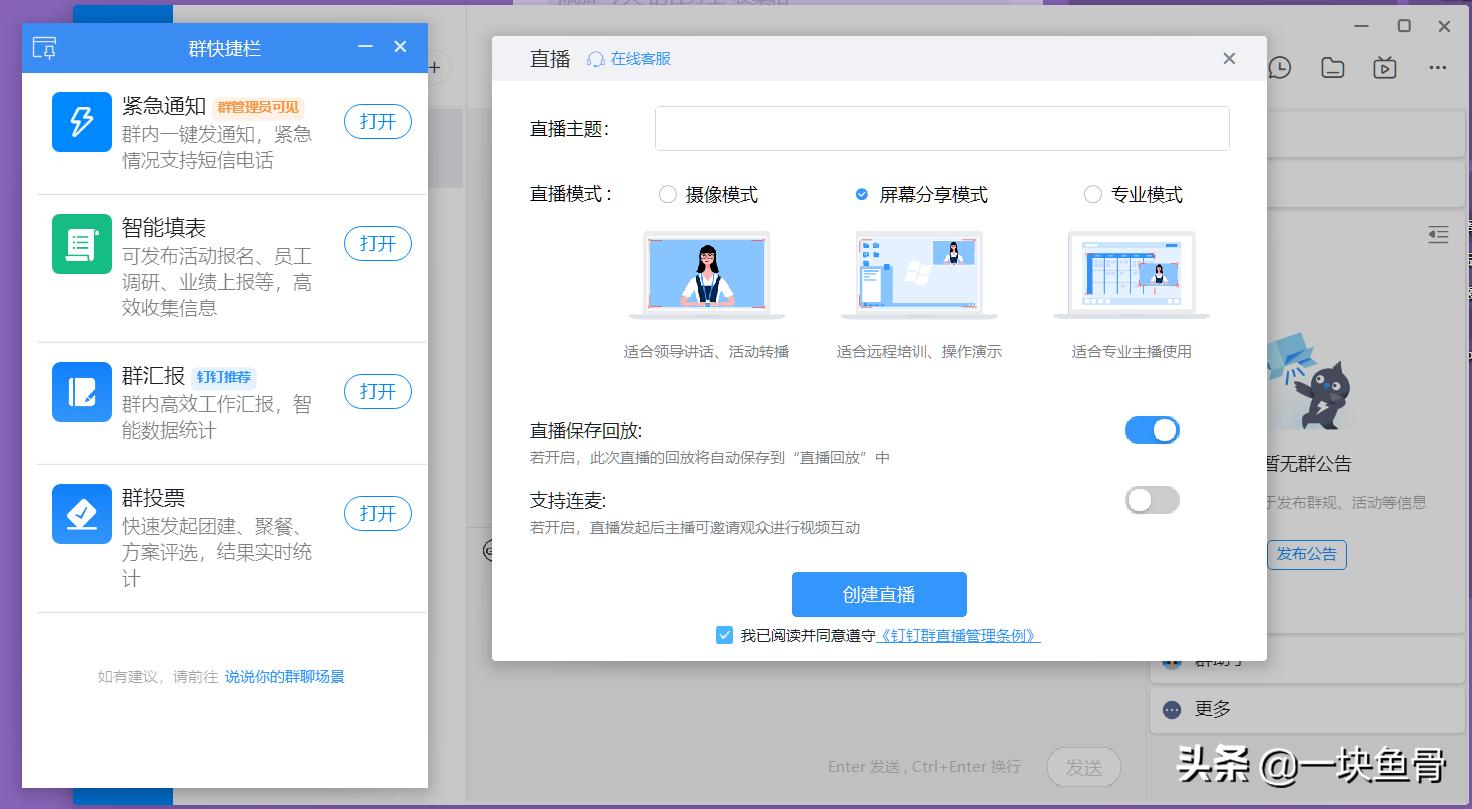Minimize the 群快捷栏 panel
The width and height of the screenshot is (1472, 809).
(x=365, y=47)
